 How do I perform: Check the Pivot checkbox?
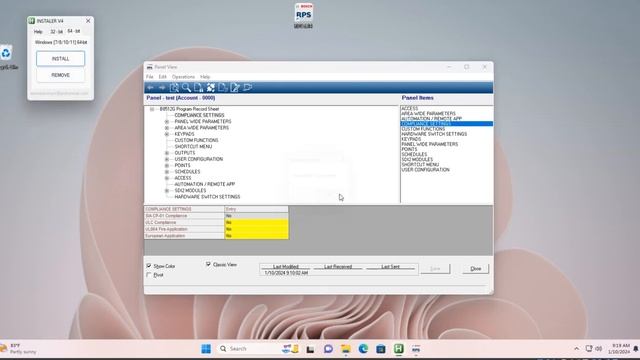click(149, 275)
